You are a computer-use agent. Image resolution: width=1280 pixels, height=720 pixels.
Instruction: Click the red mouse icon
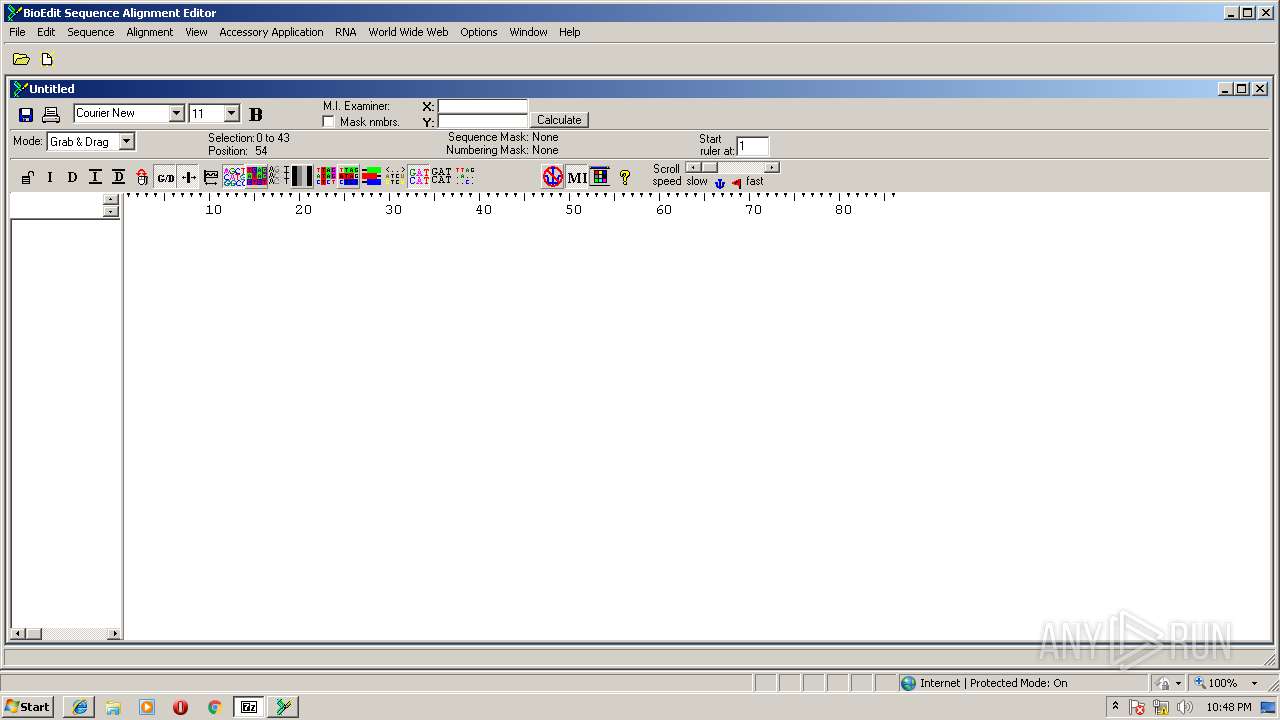tap(142, 177)
